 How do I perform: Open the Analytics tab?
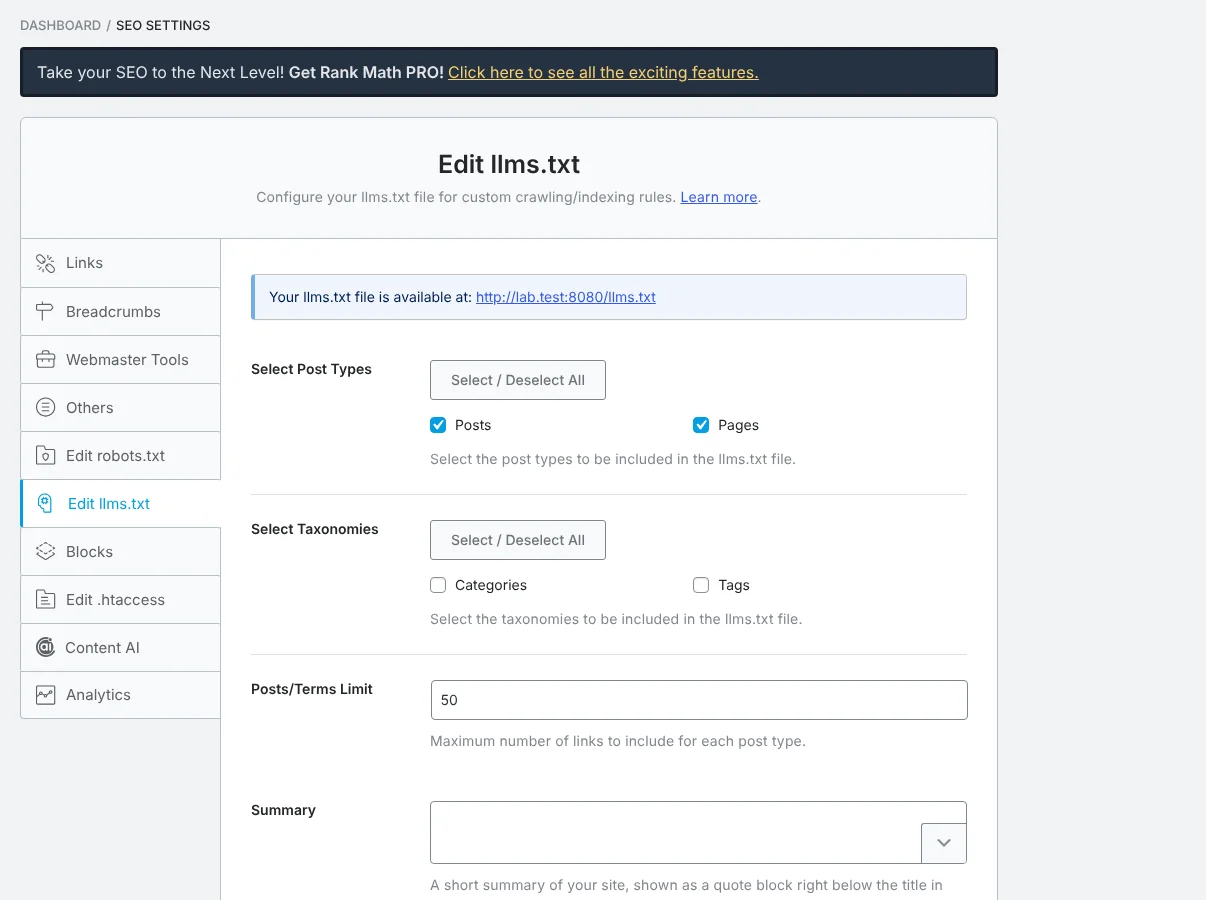click(x=120, y=694)
